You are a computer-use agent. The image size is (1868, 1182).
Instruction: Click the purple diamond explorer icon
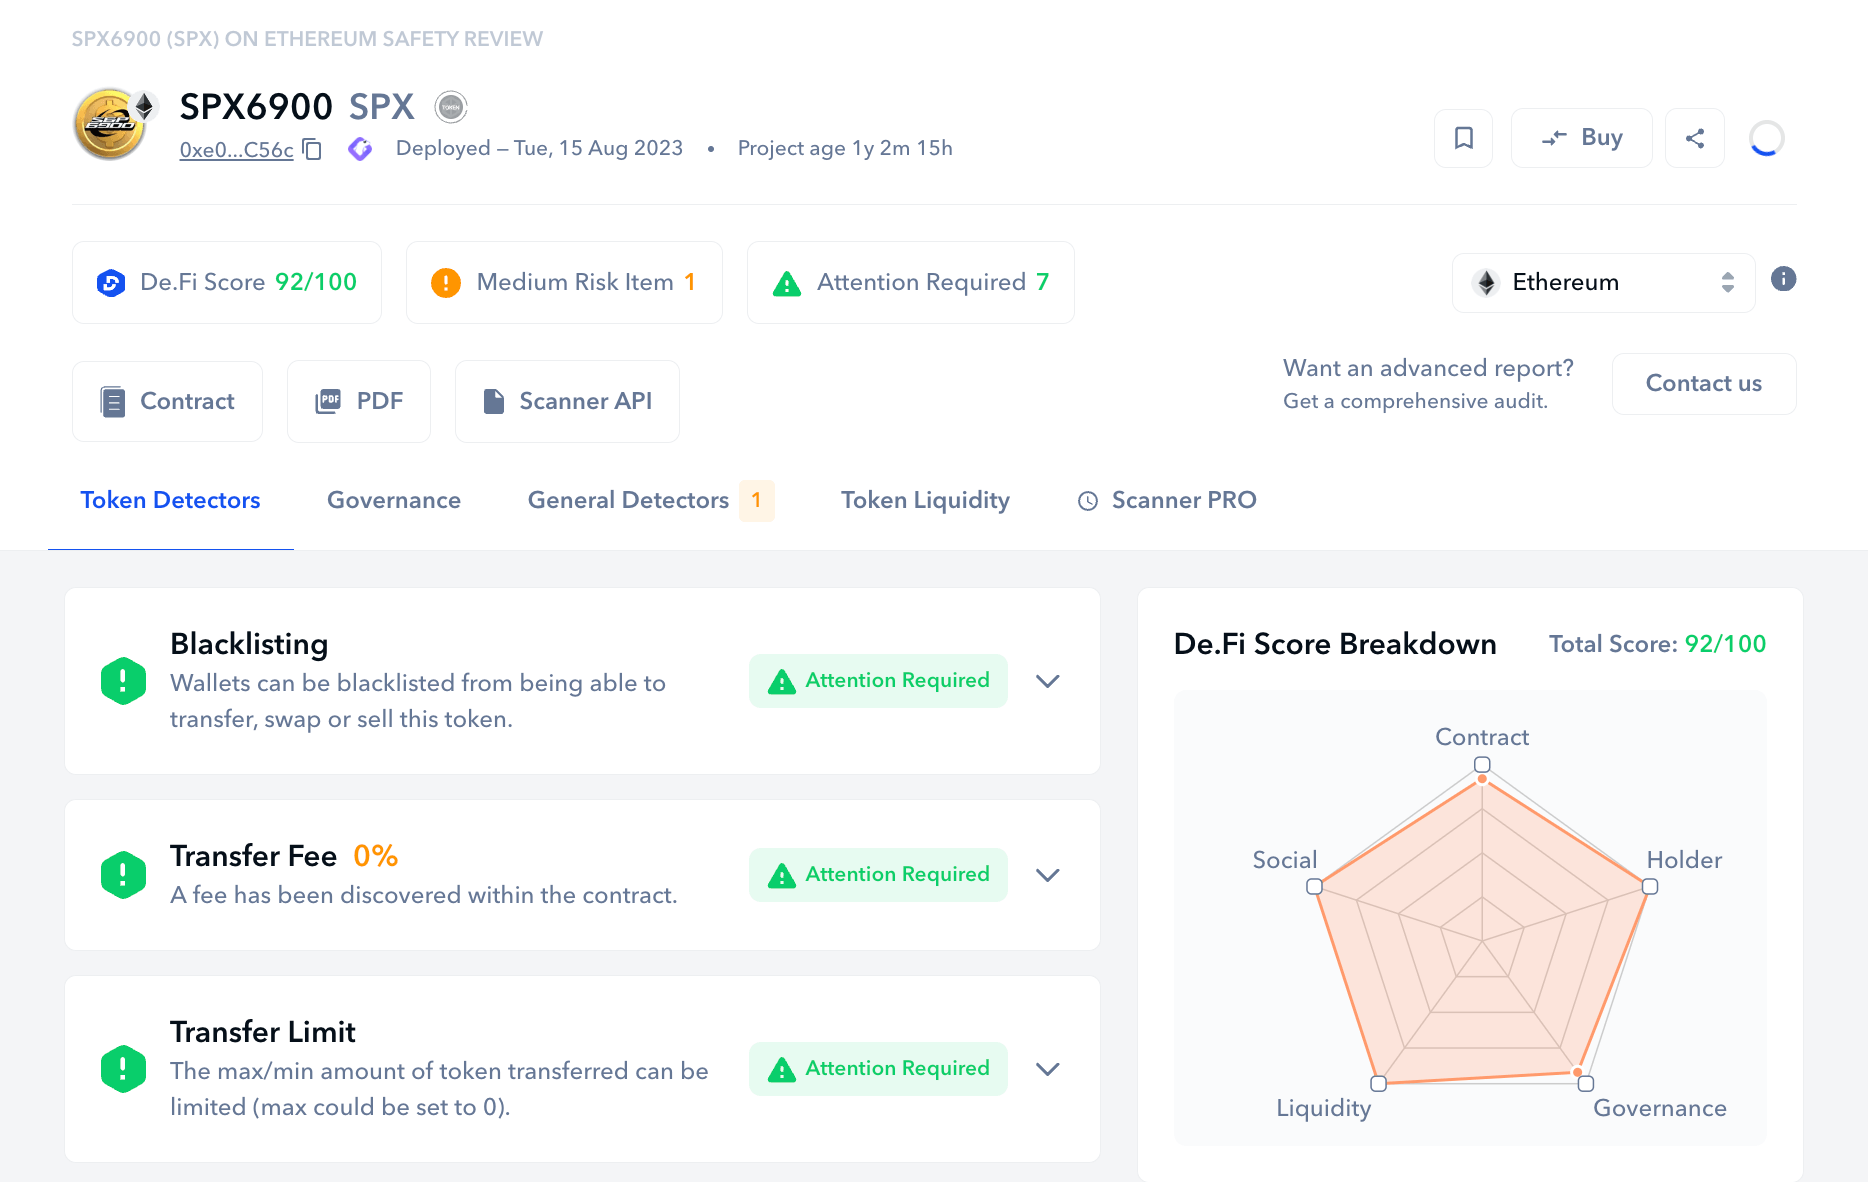[360, 149]
